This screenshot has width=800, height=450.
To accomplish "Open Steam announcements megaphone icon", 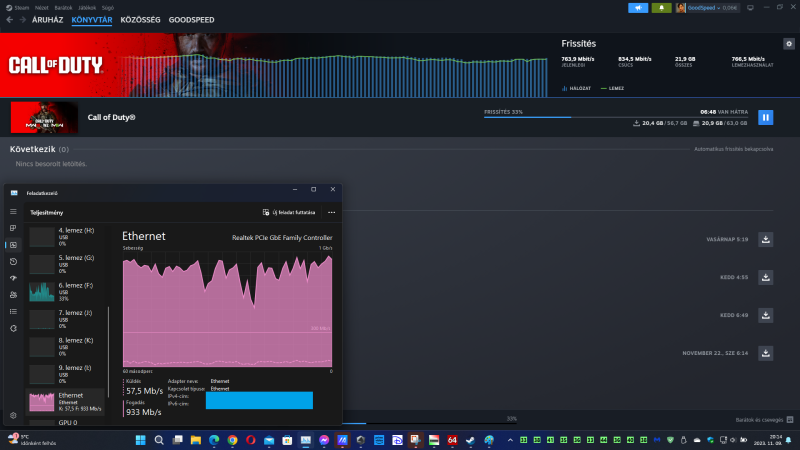I will coord(638,8).
